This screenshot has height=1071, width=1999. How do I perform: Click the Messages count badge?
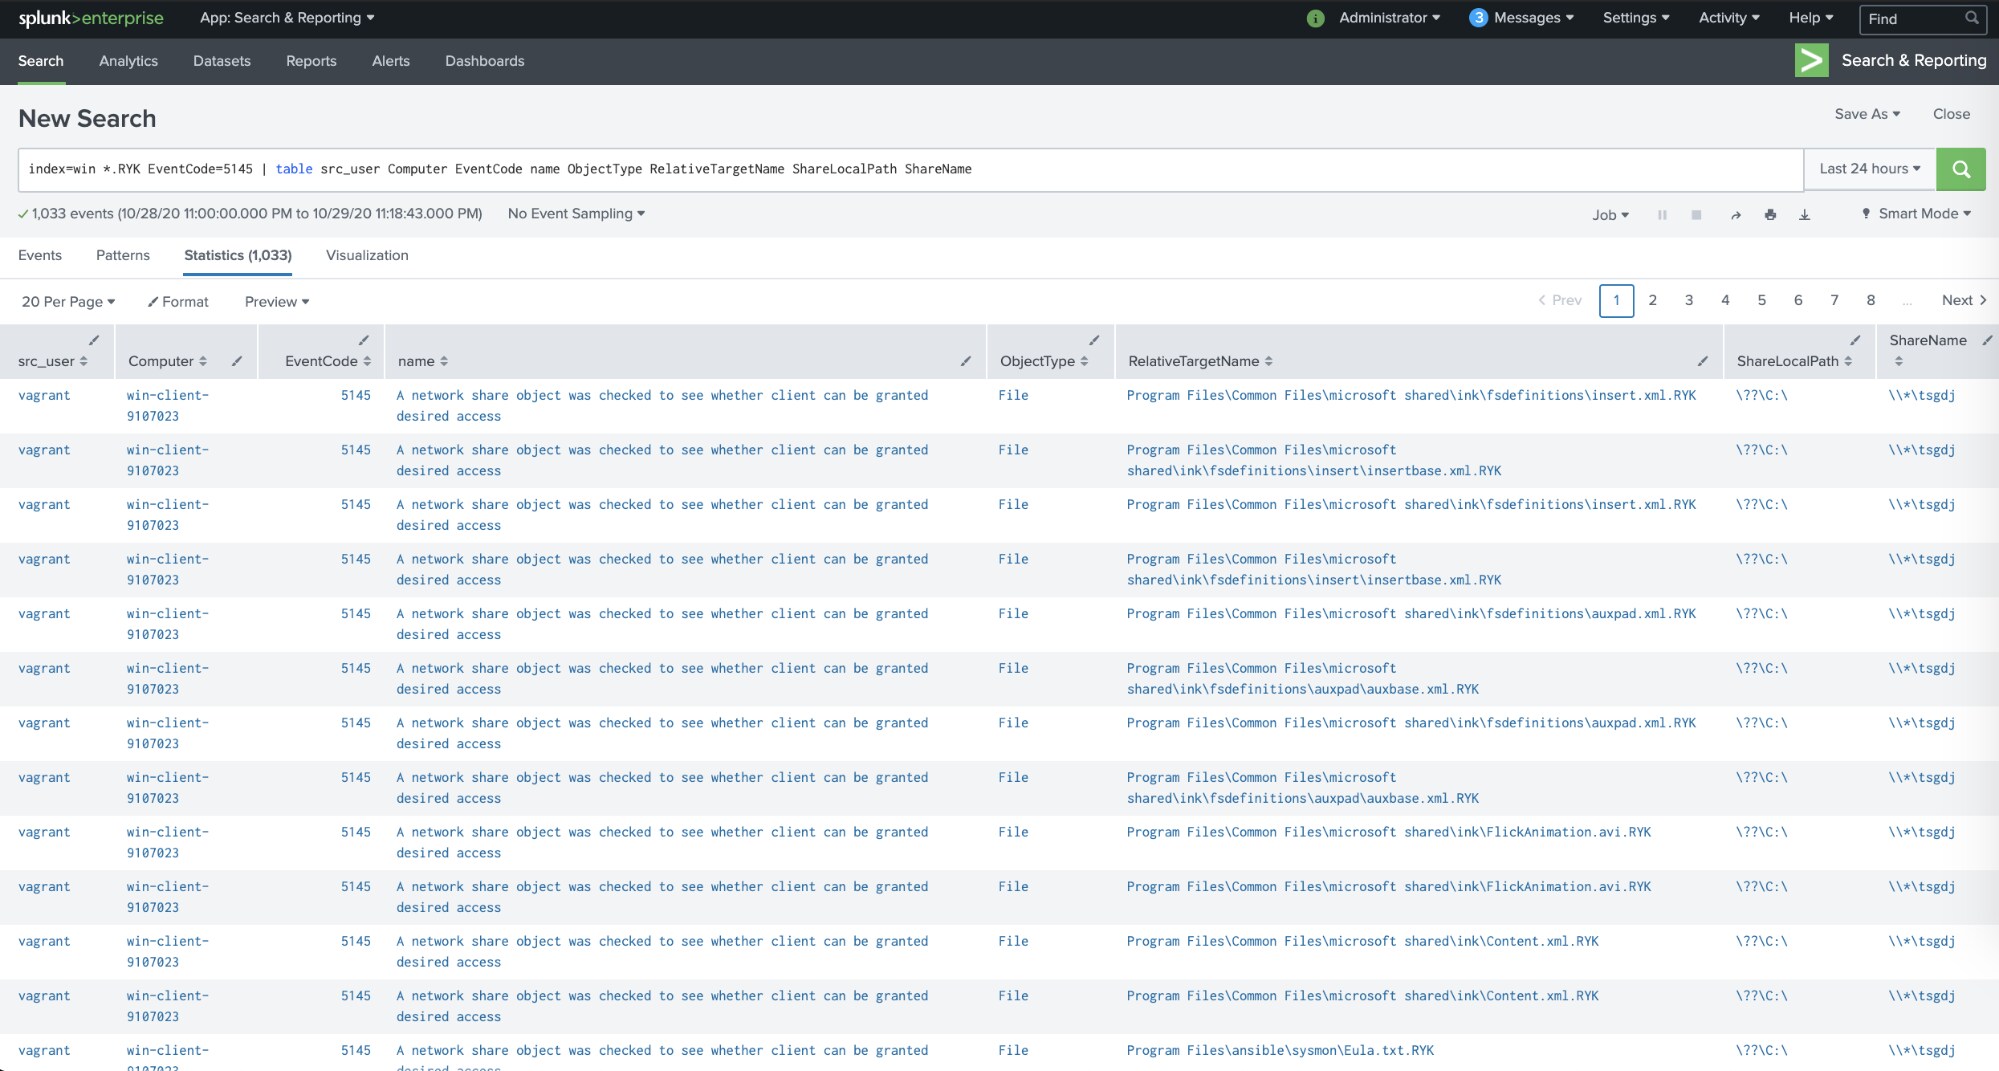click(x=1478, y=18)
